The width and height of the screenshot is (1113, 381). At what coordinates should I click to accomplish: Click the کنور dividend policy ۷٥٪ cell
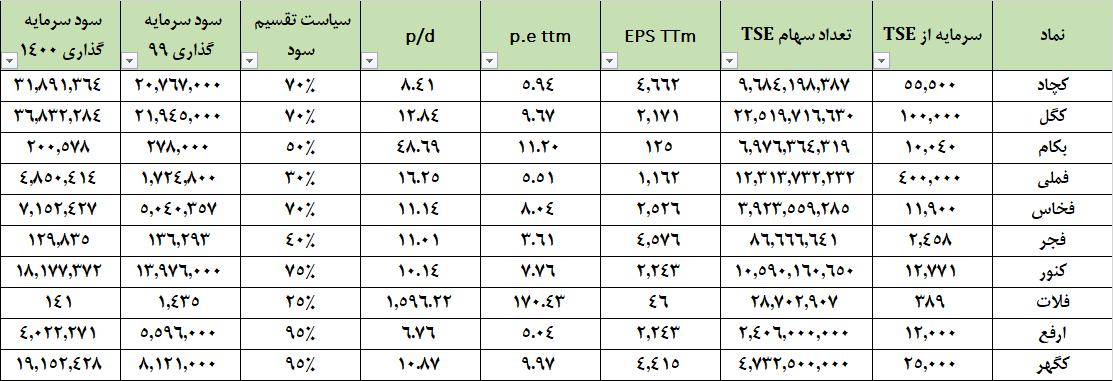coord(300,271)
